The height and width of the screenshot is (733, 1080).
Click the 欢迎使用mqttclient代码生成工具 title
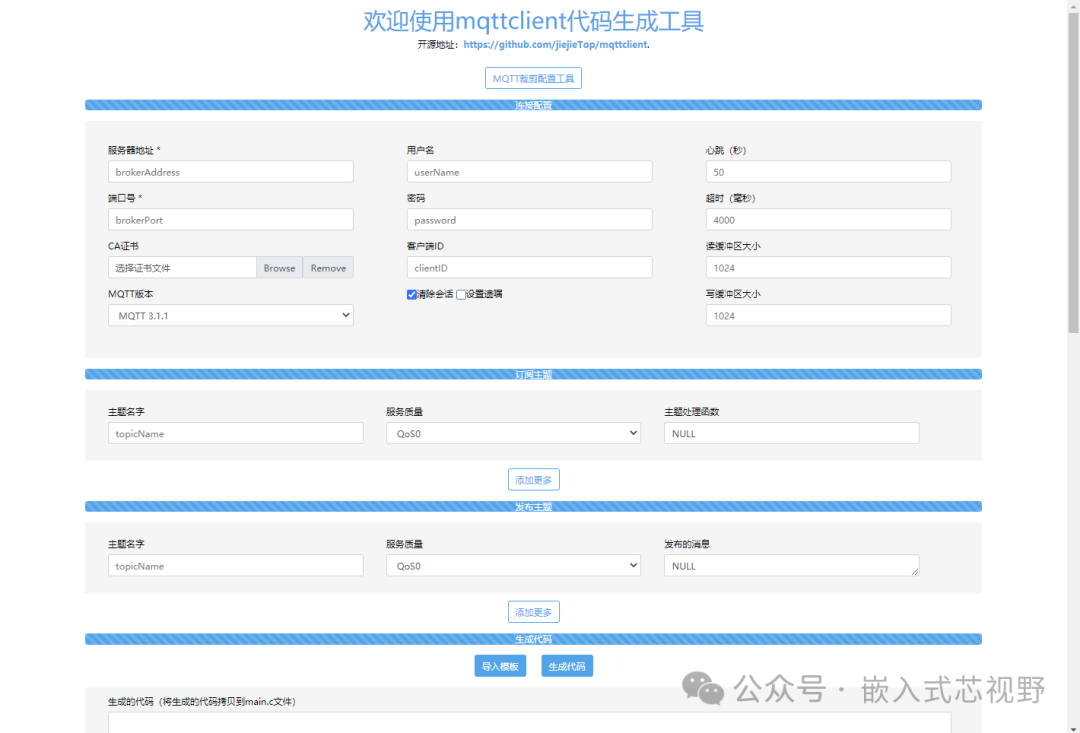click(x=533, y=21)
